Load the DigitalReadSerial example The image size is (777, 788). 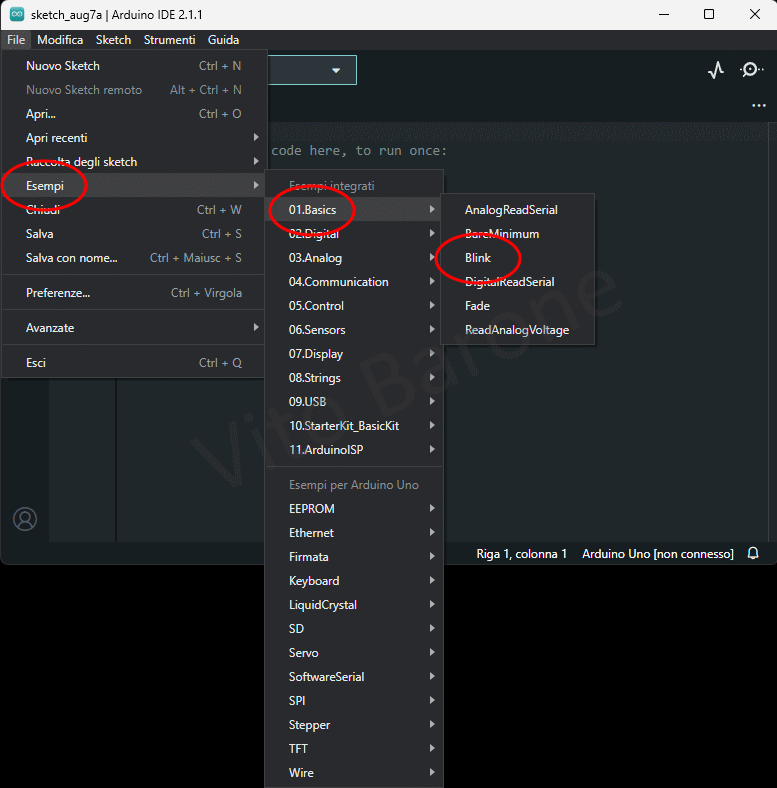click(518, 282)
